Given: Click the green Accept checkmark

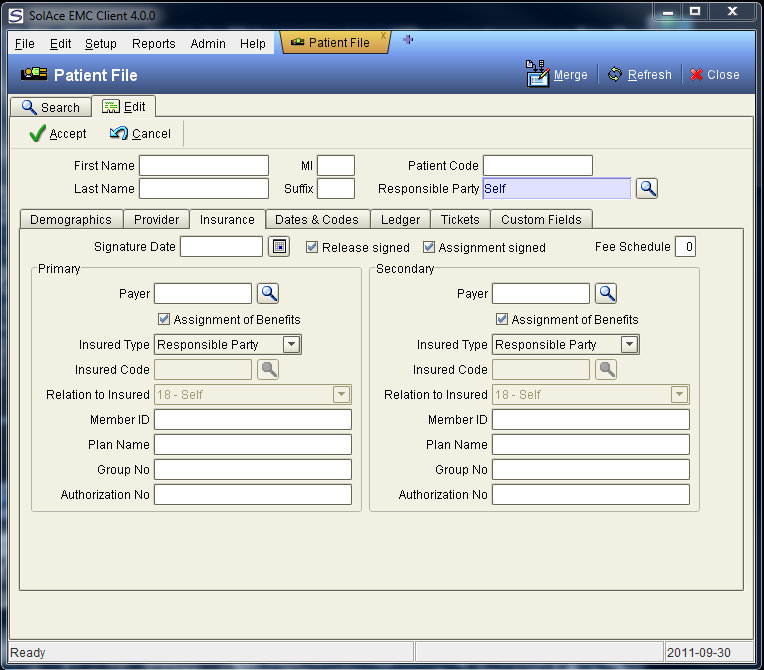Looking at the screenshot, I should 38,133.
